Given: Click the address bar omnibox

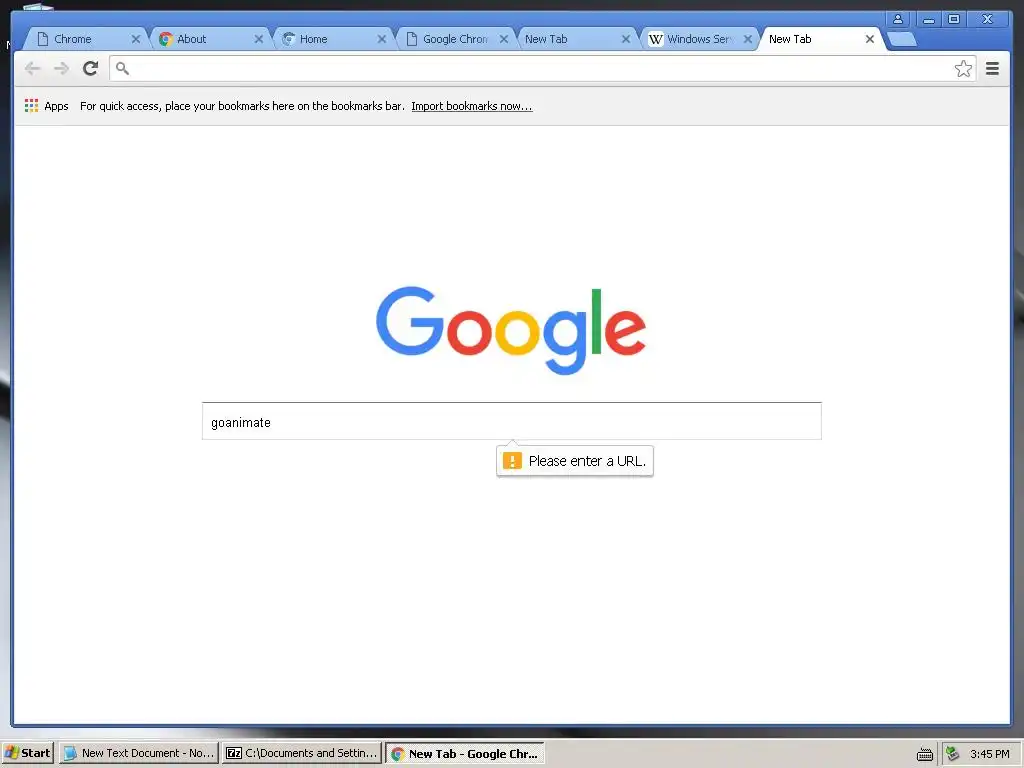Looking at the screenshot, I should coord(542,69).
